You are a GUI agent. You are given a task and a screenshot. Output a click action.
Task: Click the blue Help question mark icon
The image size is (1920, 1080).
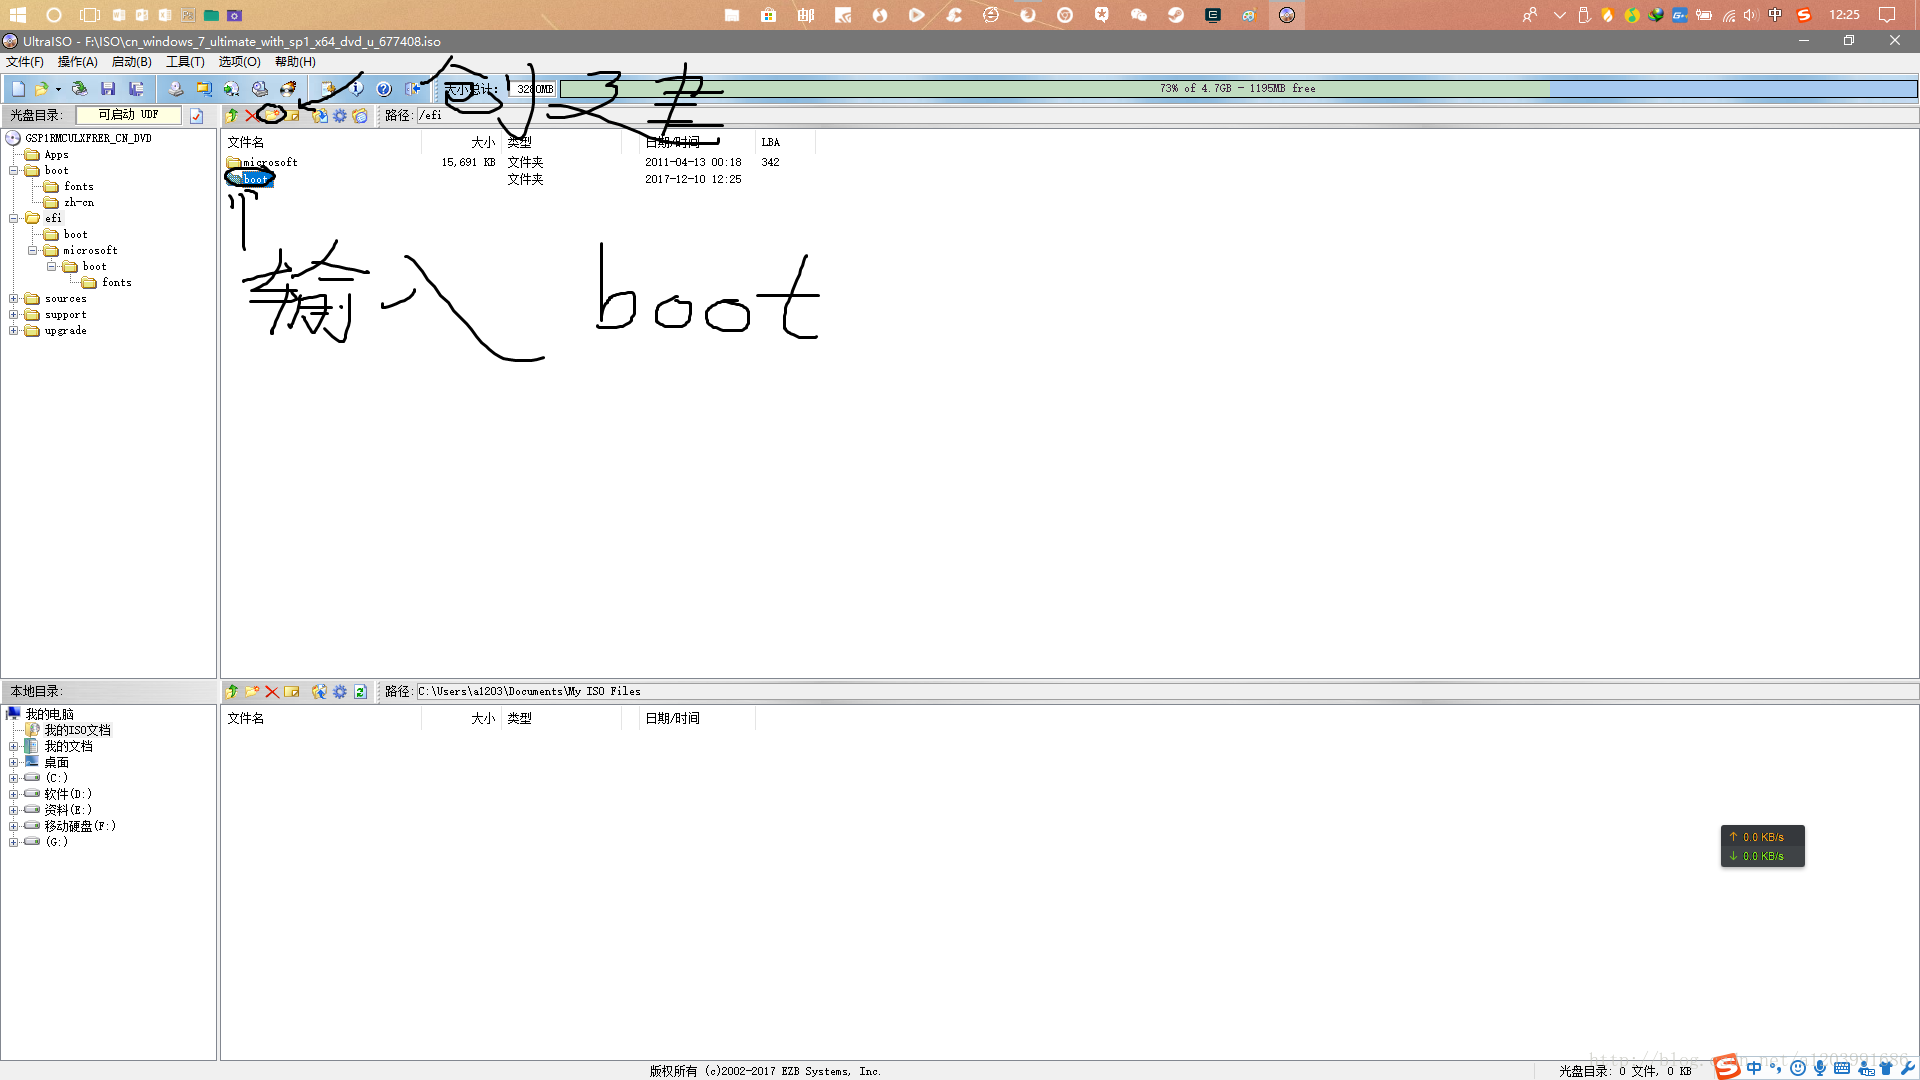click(x=384, y=89)
